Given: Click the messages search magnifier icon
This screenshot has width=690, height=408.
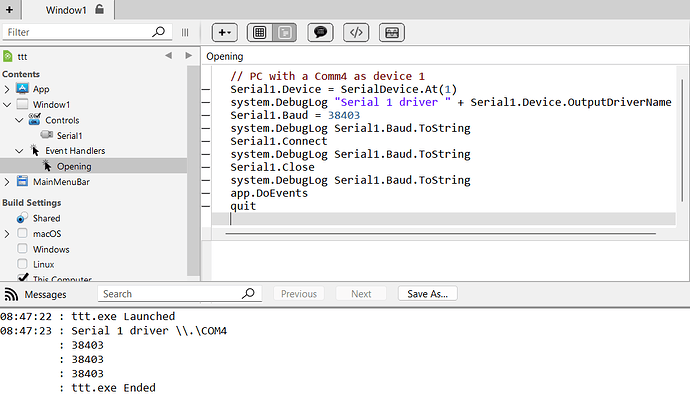Looking at the screenshot, I should 249,294.
